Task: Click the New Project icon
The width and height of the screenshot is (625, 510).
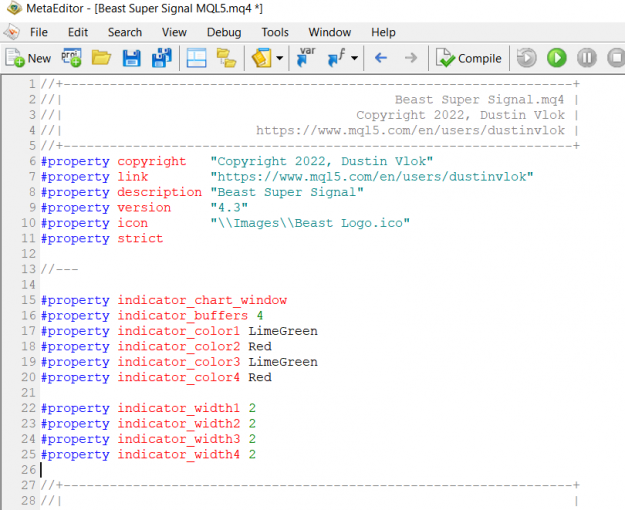Action: [x=71, y=58]
